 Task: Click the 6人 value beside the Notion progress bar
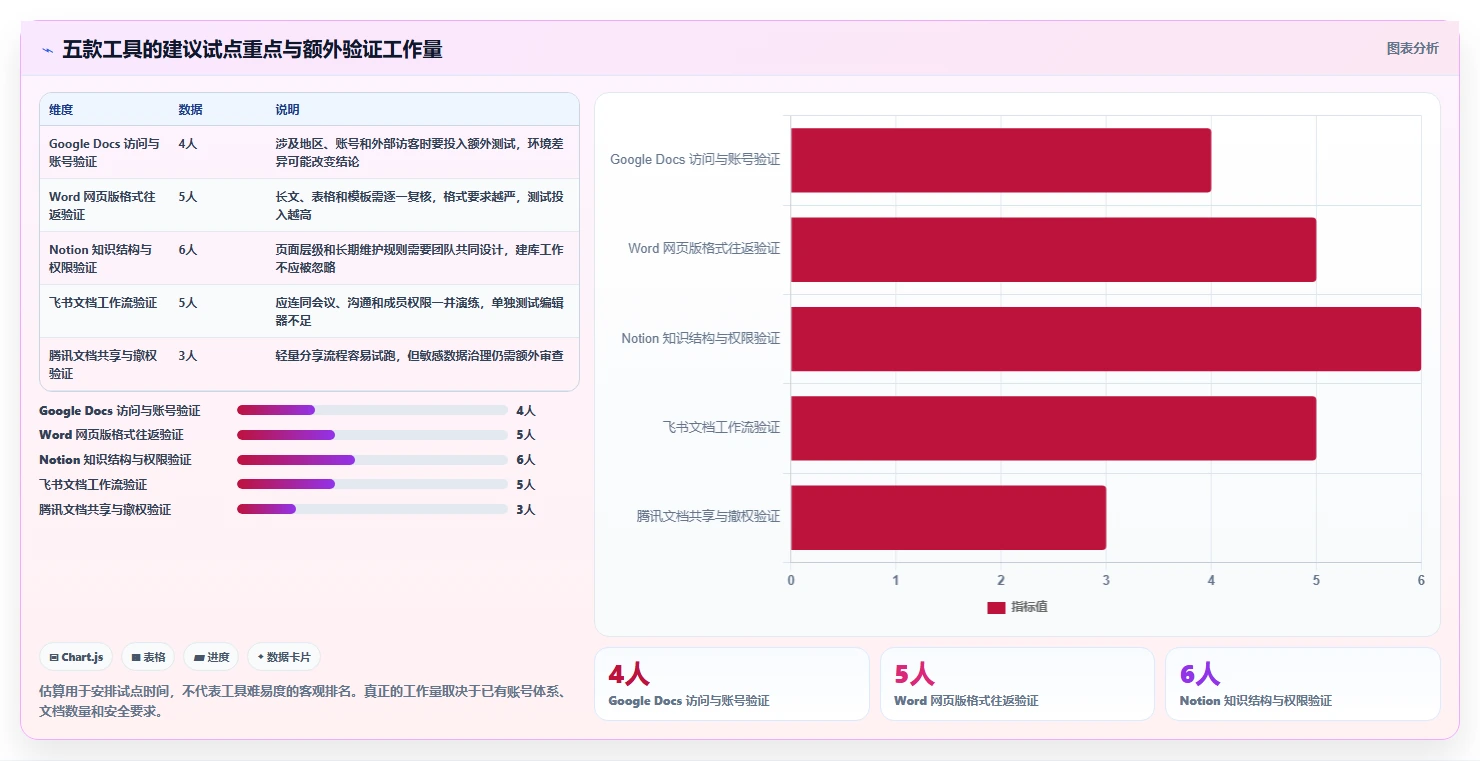click(526, 460)
